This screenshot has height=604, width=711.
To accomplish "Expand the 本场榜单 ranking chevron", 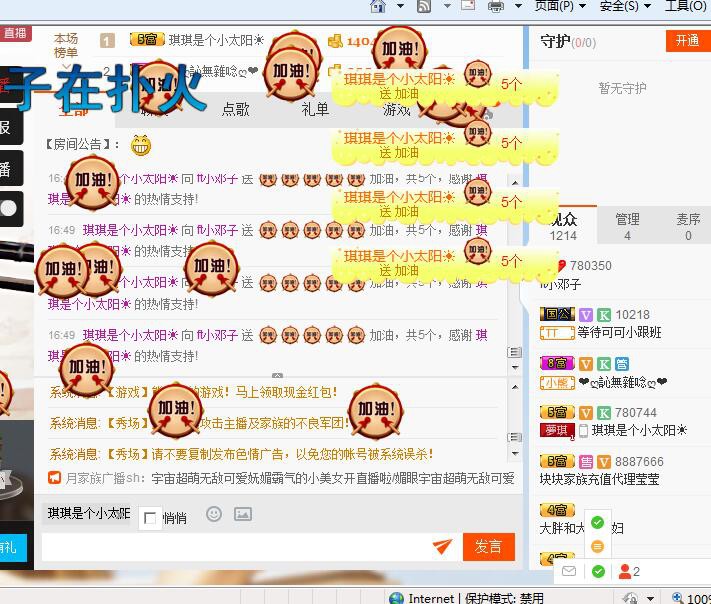I will coord(66,66).
